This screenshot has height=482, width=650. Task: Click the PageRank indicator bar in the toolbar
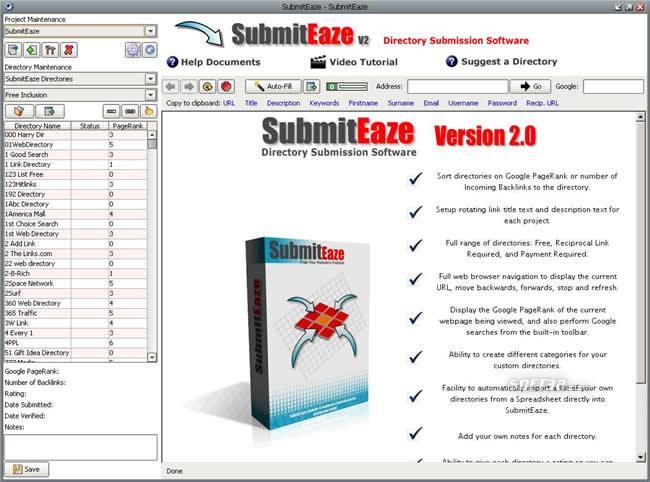pos(347,87)
